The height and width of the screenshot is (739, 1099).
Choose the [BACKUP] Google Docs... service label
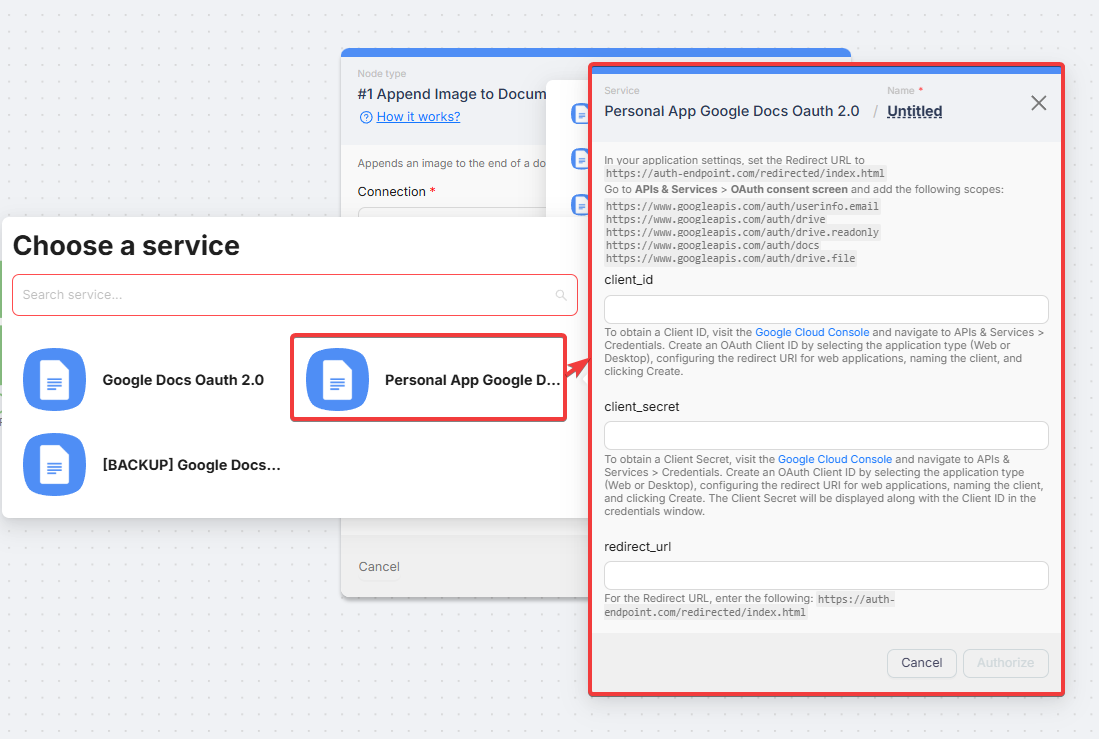pos(191,465)
